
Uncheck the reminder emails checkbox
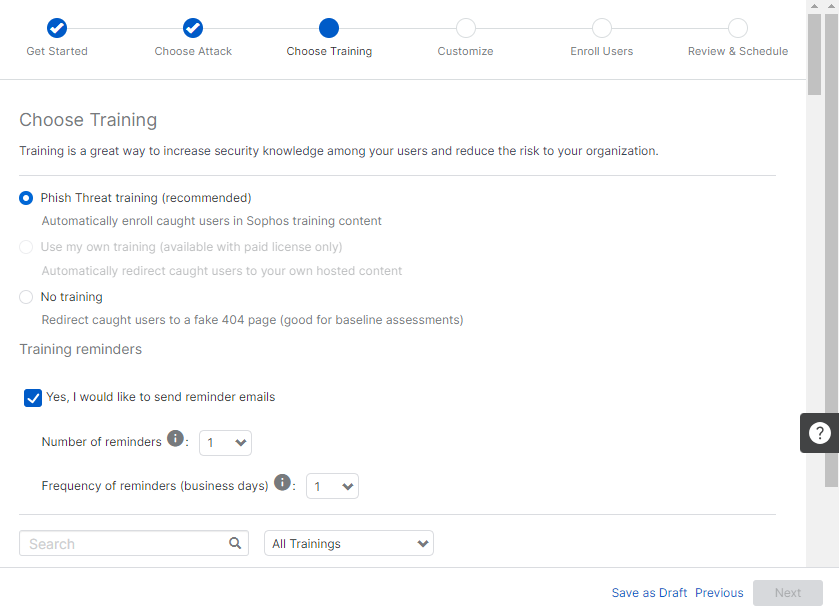tap(32, 397)
